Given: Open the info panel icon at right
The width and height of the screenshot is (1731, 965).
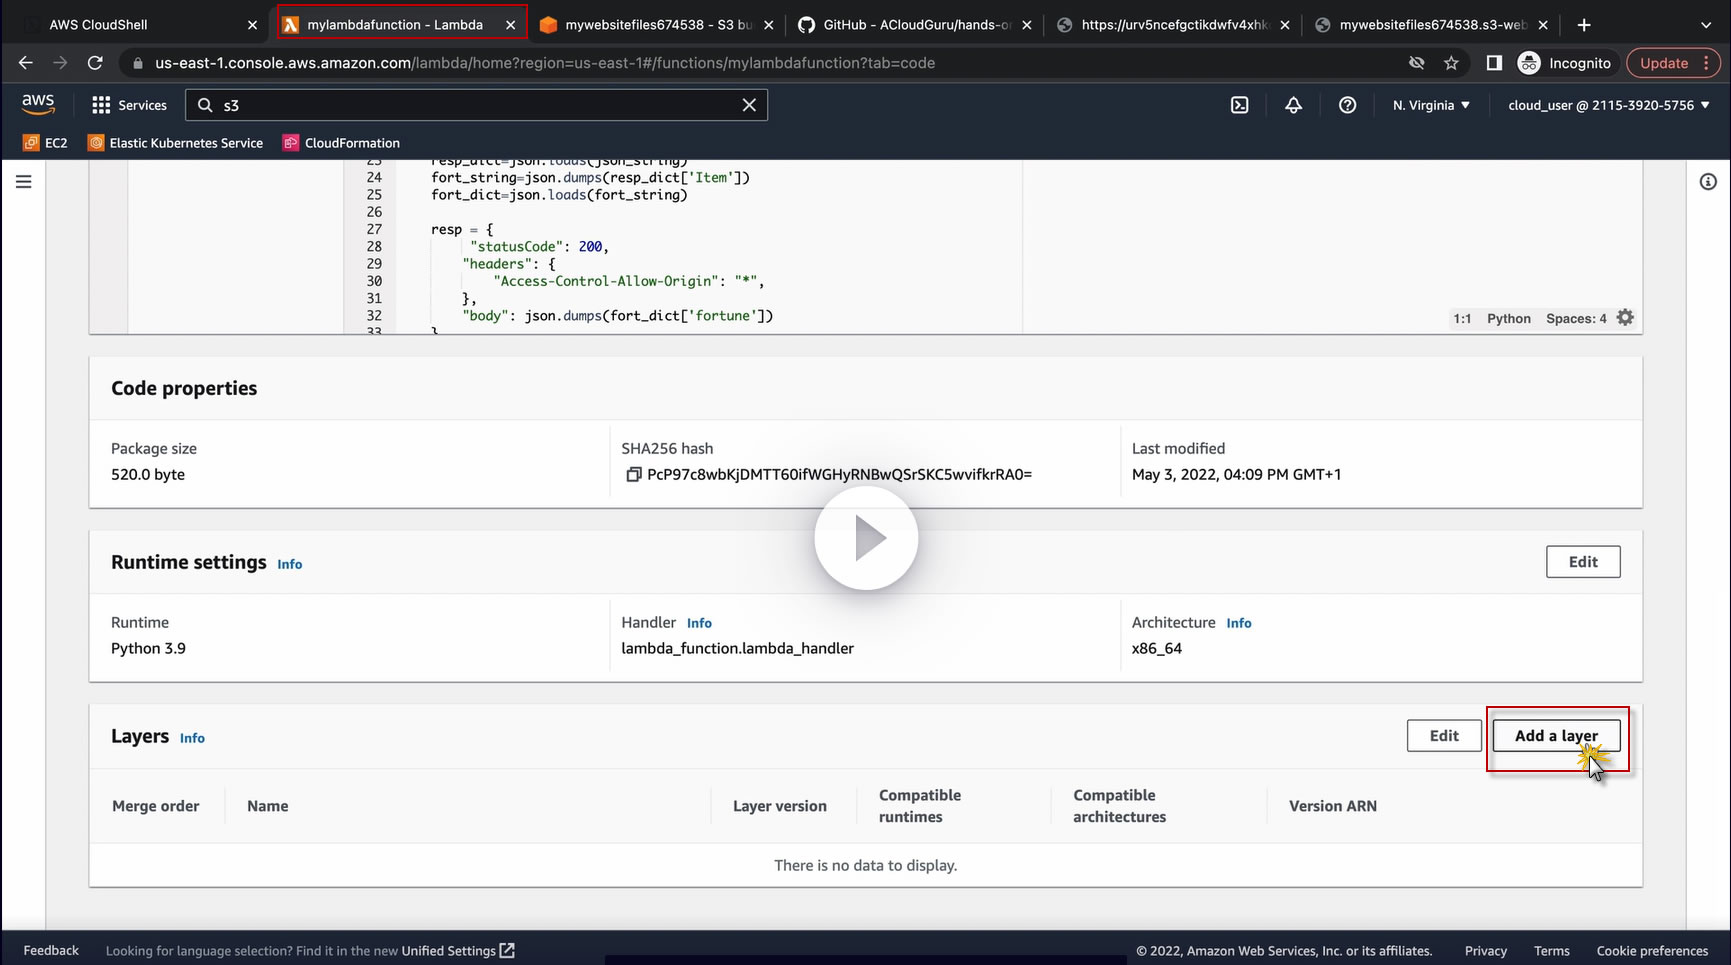Looking at the screenshot, I should click(x=1707, y=182).
